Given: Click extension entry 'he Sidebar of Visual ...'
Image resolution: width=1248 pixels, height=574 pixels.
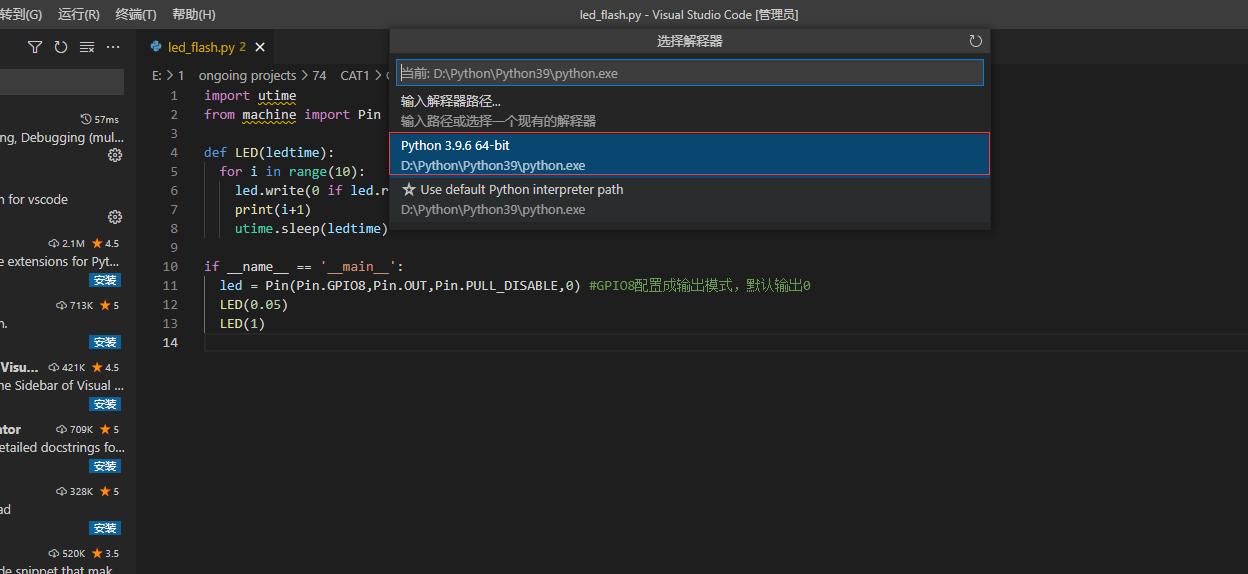Looking at the screenshot, I should point(62,385).
